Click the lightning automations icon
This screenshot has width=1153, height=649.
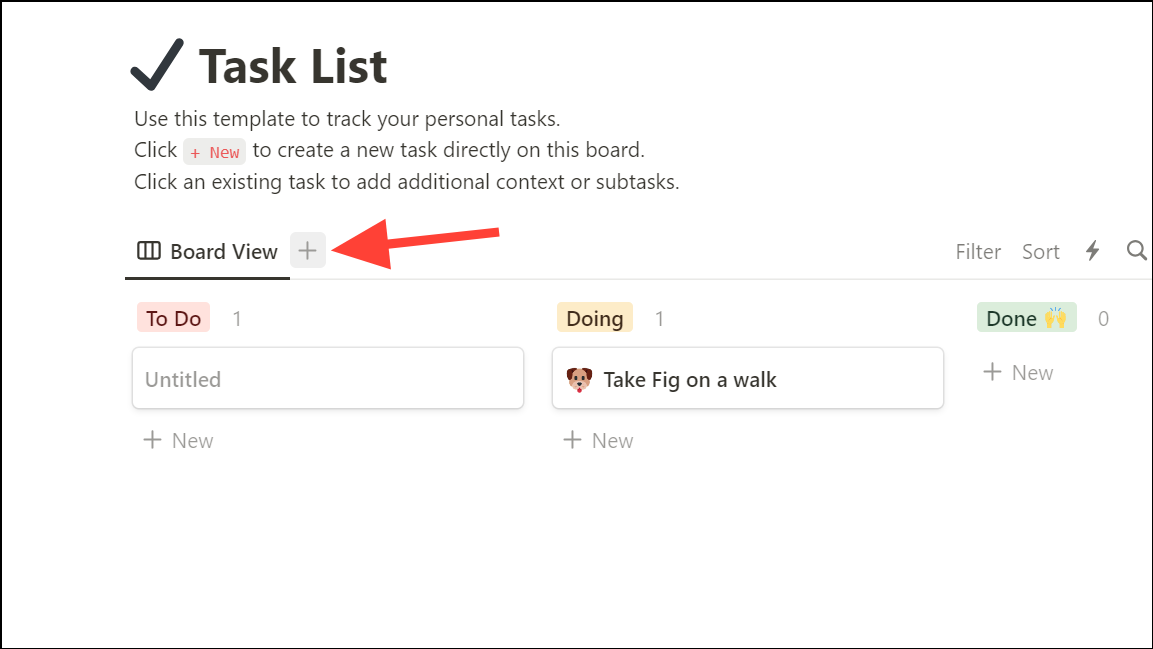click(x=1092, y=250)
